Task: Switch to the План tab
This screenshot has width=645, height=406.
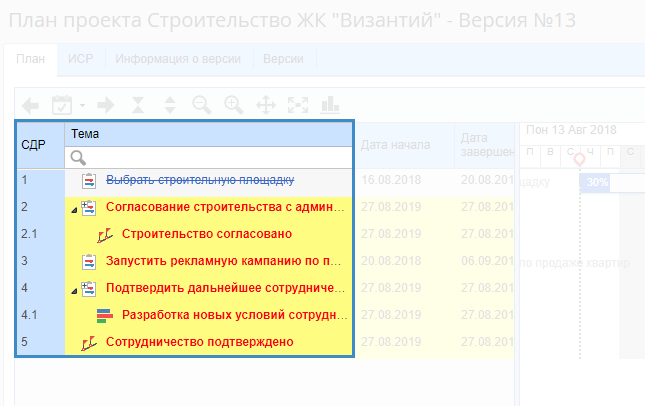Action: 30,59
